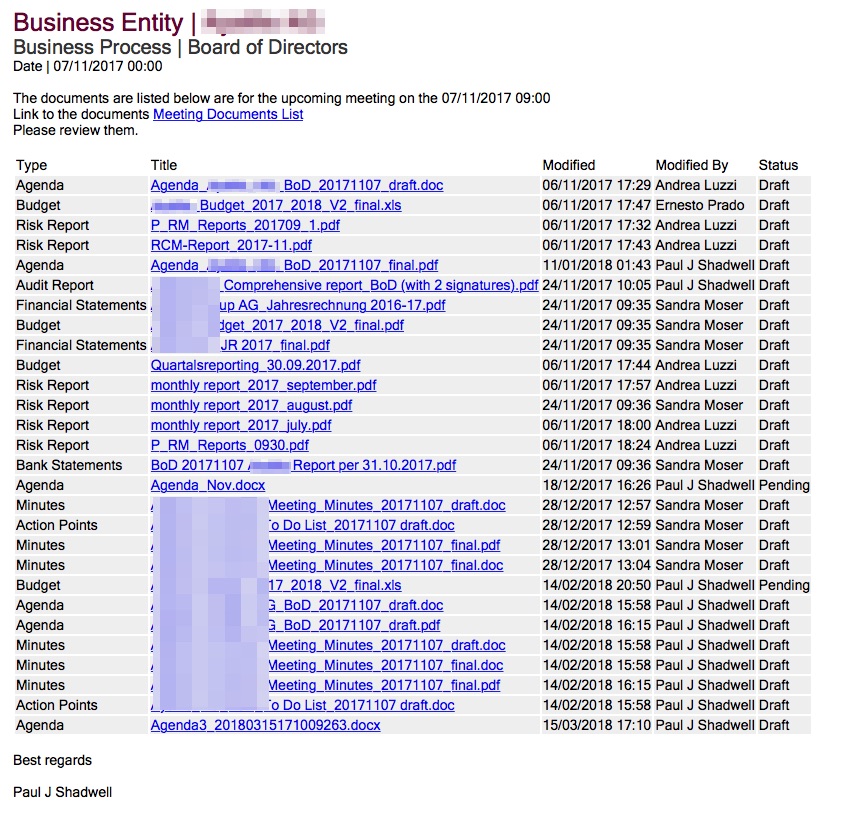Open the Budget V2_final.pdf document
Screen dimensions: 866x819
320,325
